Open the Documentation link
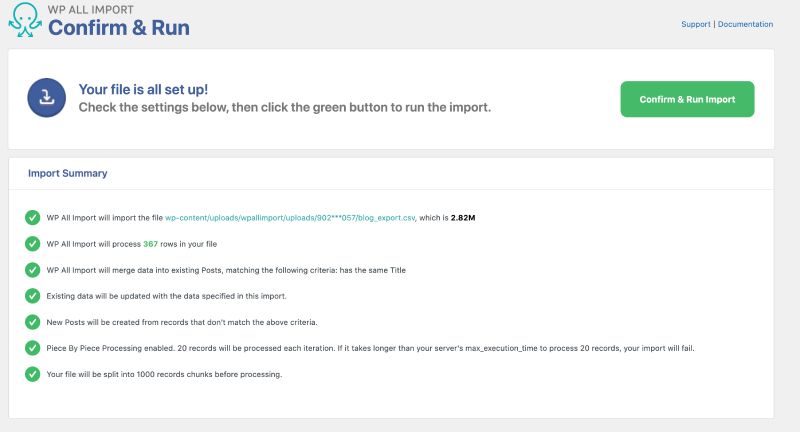Viewport: 800px width, 432px height. [x=745, y=24]
